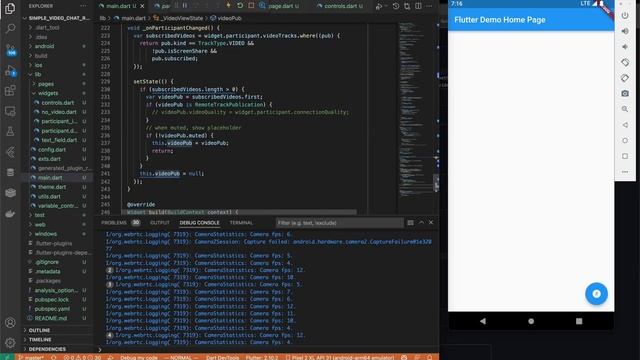Open the TERMINAL panel tab

(x=241, y=223)
